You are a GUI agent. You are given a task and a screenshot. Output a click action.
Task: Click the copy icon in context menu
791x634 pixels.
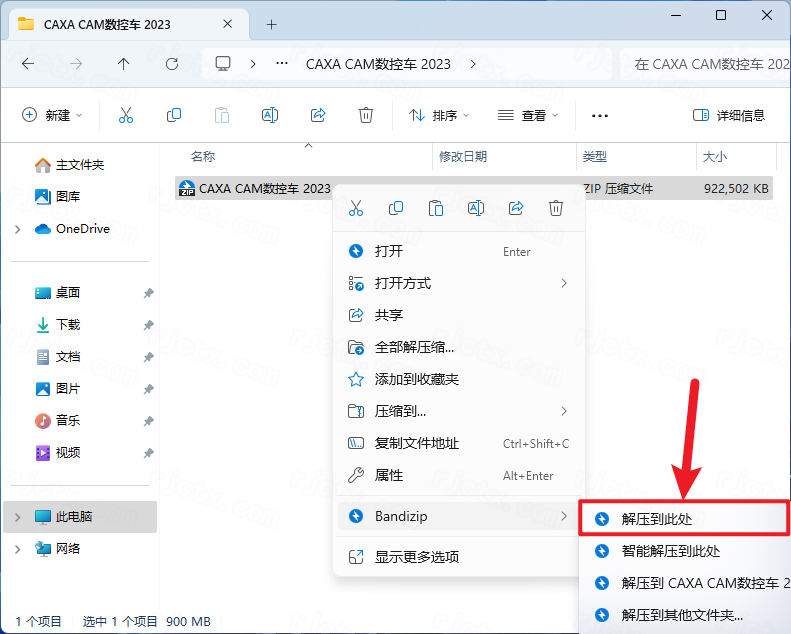point(396,208)
